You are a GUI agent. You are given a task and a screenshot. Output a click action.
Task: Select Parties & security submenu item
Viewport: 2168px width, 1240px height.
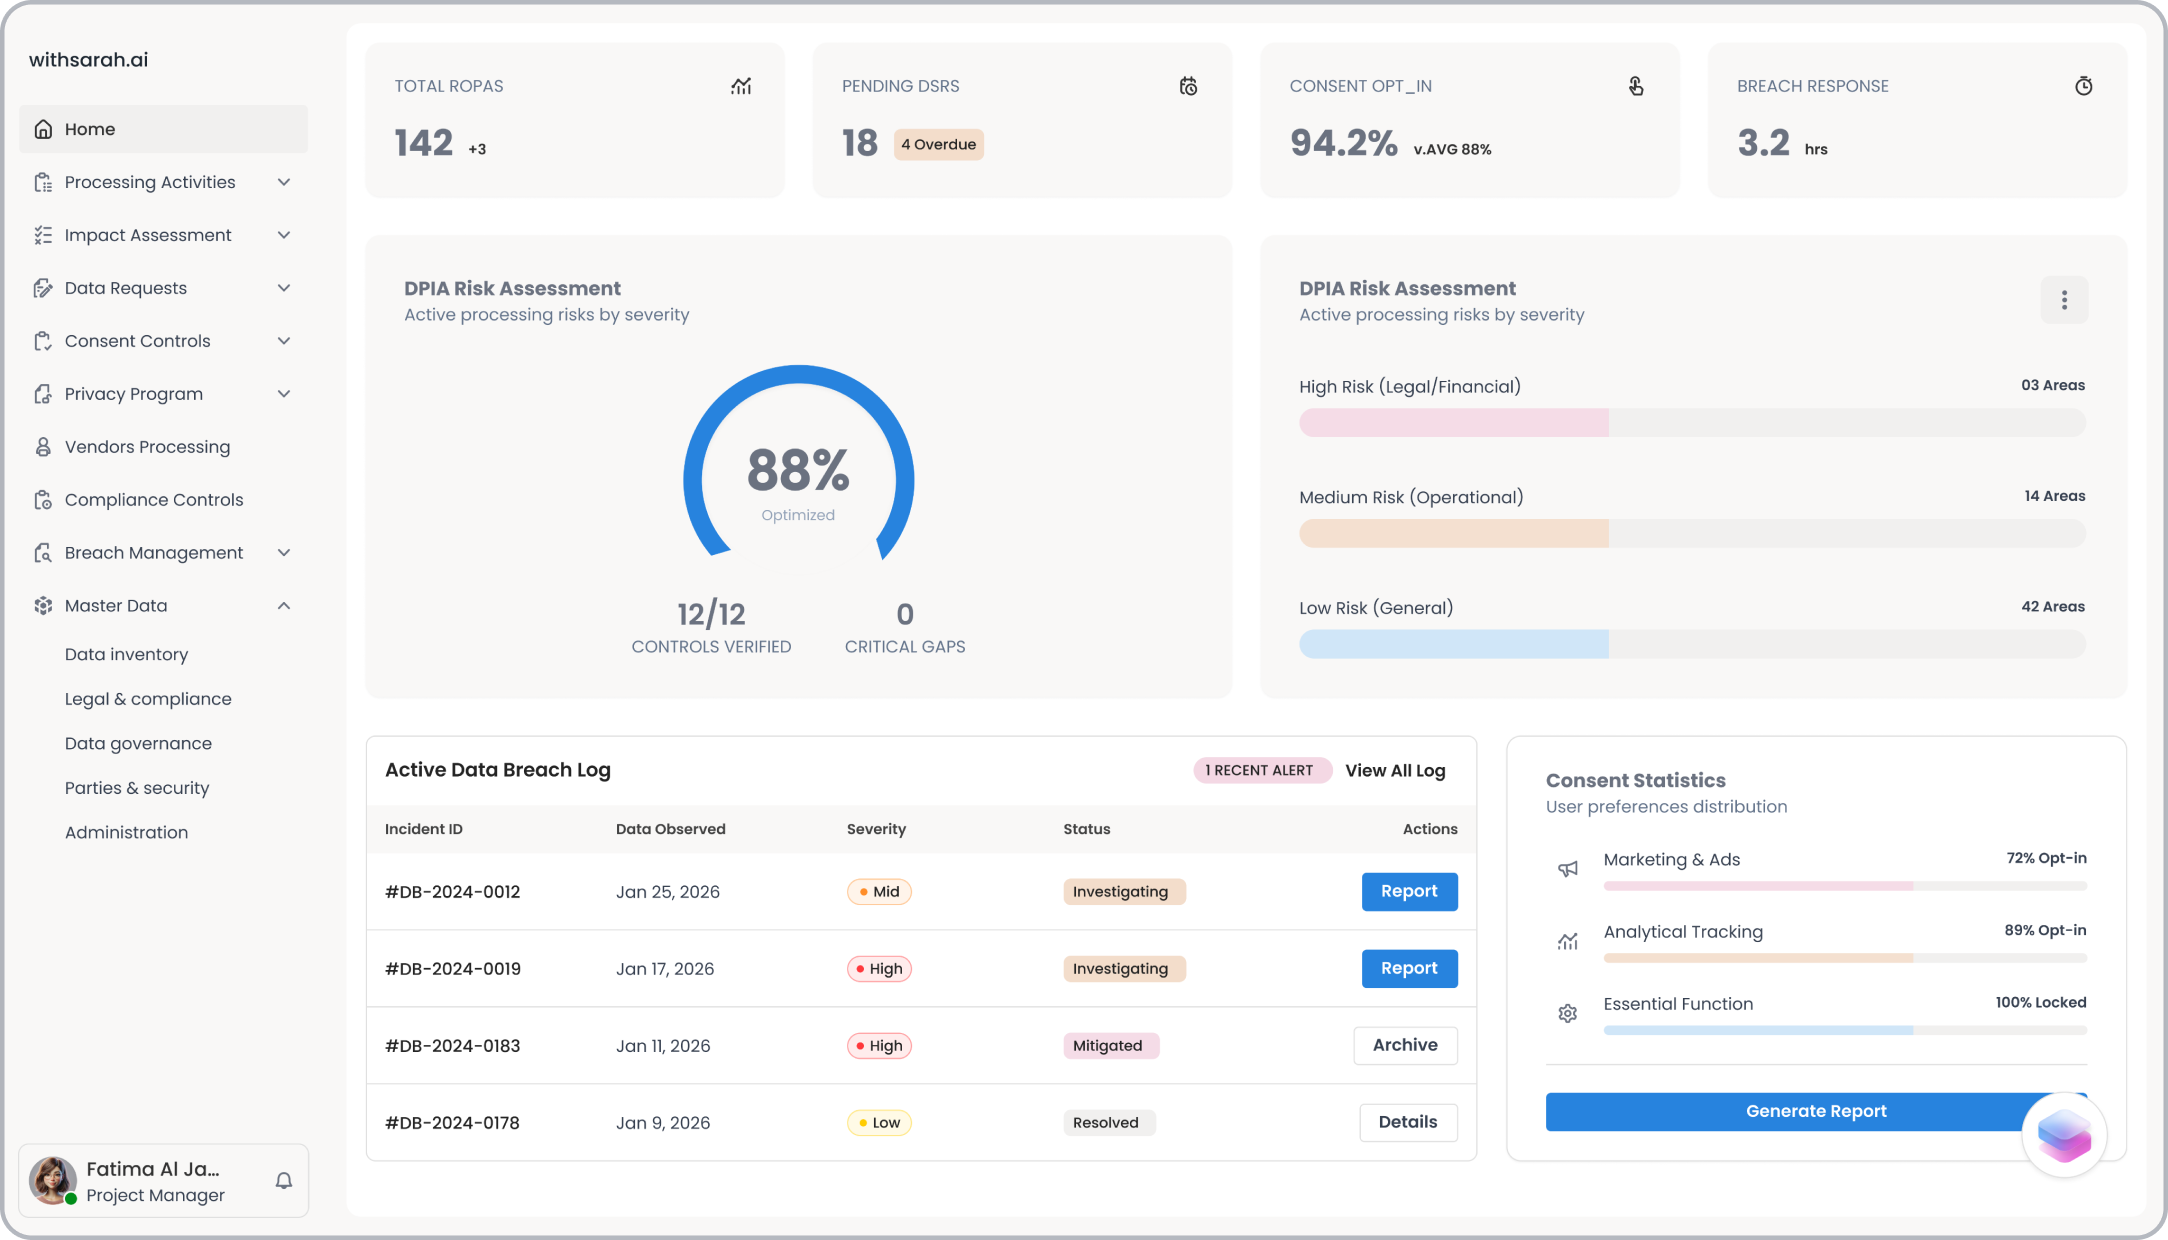pyautogui.click(x=137, y=788)
